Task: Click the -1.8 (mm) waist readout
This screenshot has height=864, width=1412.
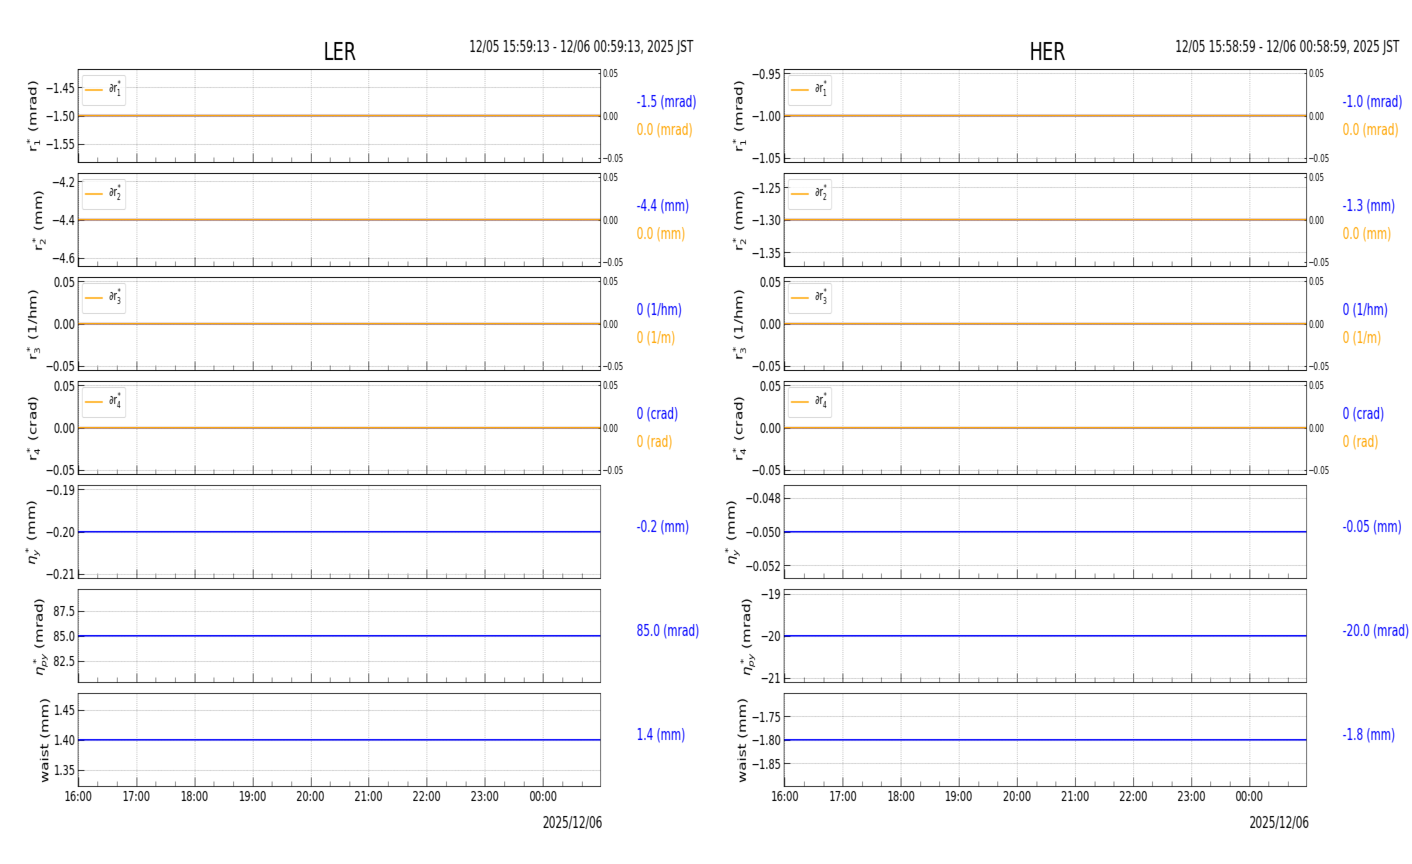Action: [x=1369, y=735]
